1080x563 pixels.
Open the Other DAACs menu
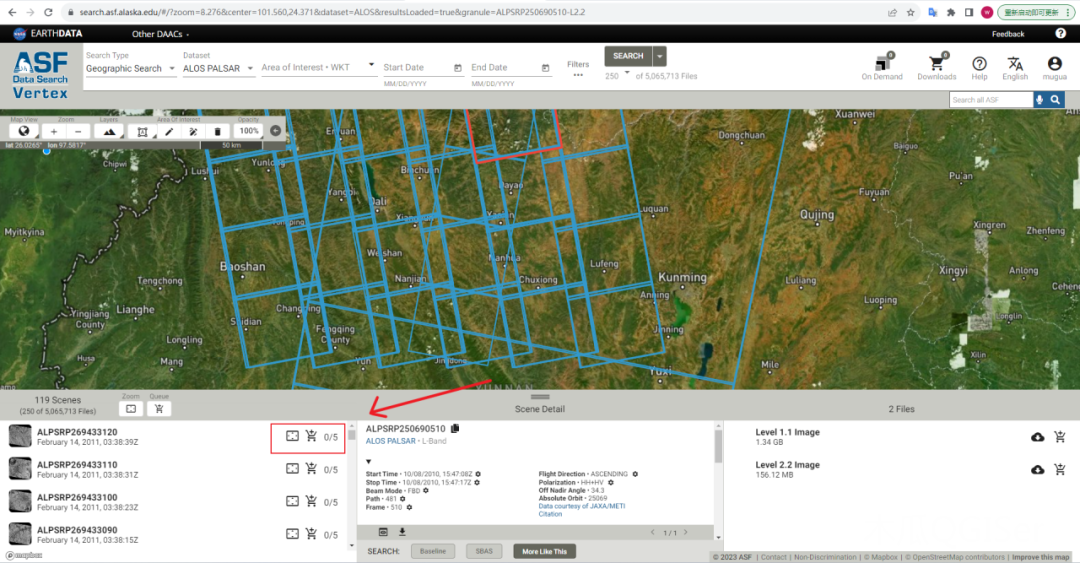click(x=160, y=34)
